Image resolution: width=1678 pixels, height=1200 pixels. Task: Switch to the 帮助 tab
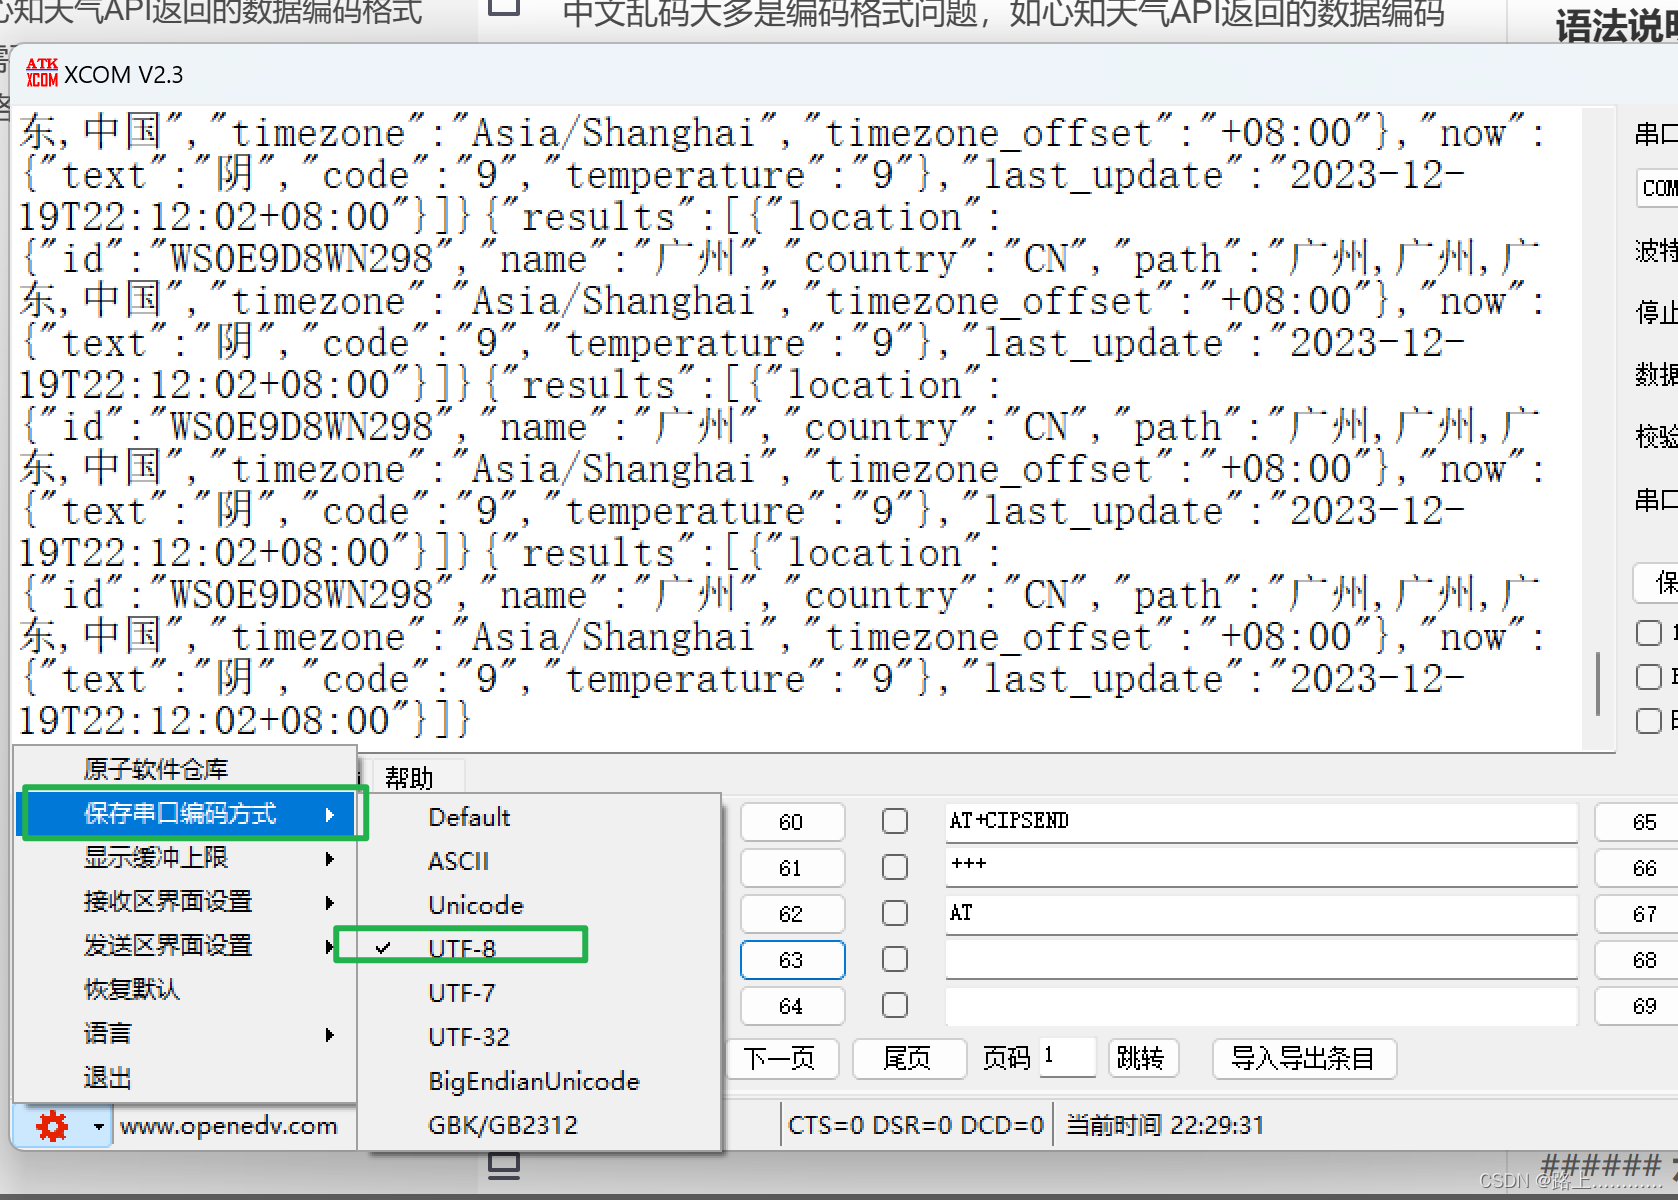(x=410, y=778)
